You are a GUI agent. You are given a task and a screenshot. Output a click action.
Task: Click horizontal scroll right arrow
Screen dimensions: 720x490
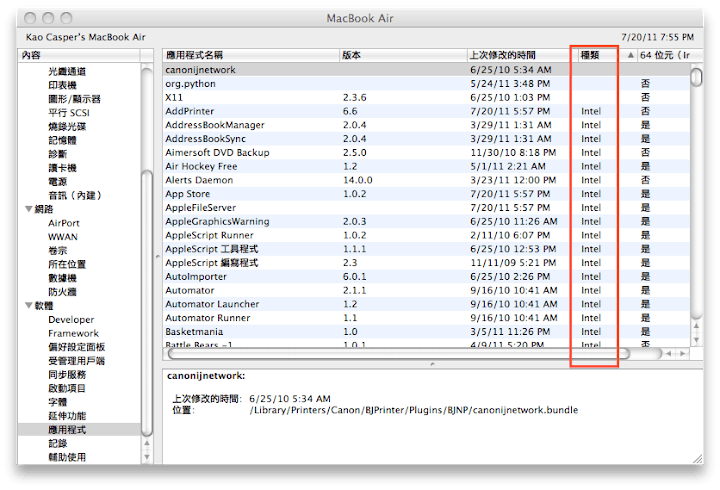[683, 354]
